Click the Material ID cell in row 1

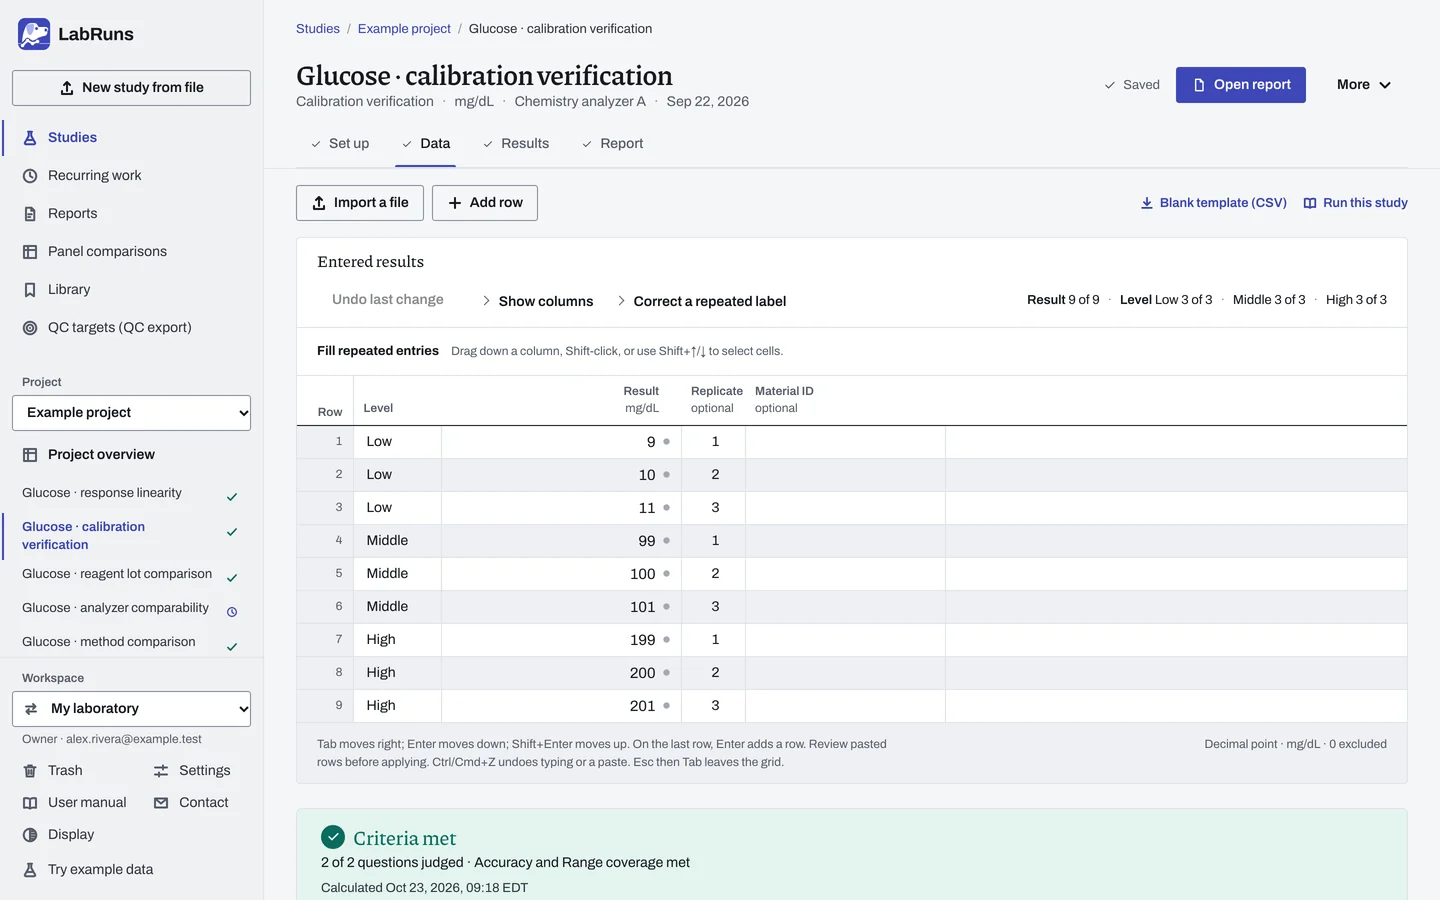pyautogui.click(x=845, y=442)
